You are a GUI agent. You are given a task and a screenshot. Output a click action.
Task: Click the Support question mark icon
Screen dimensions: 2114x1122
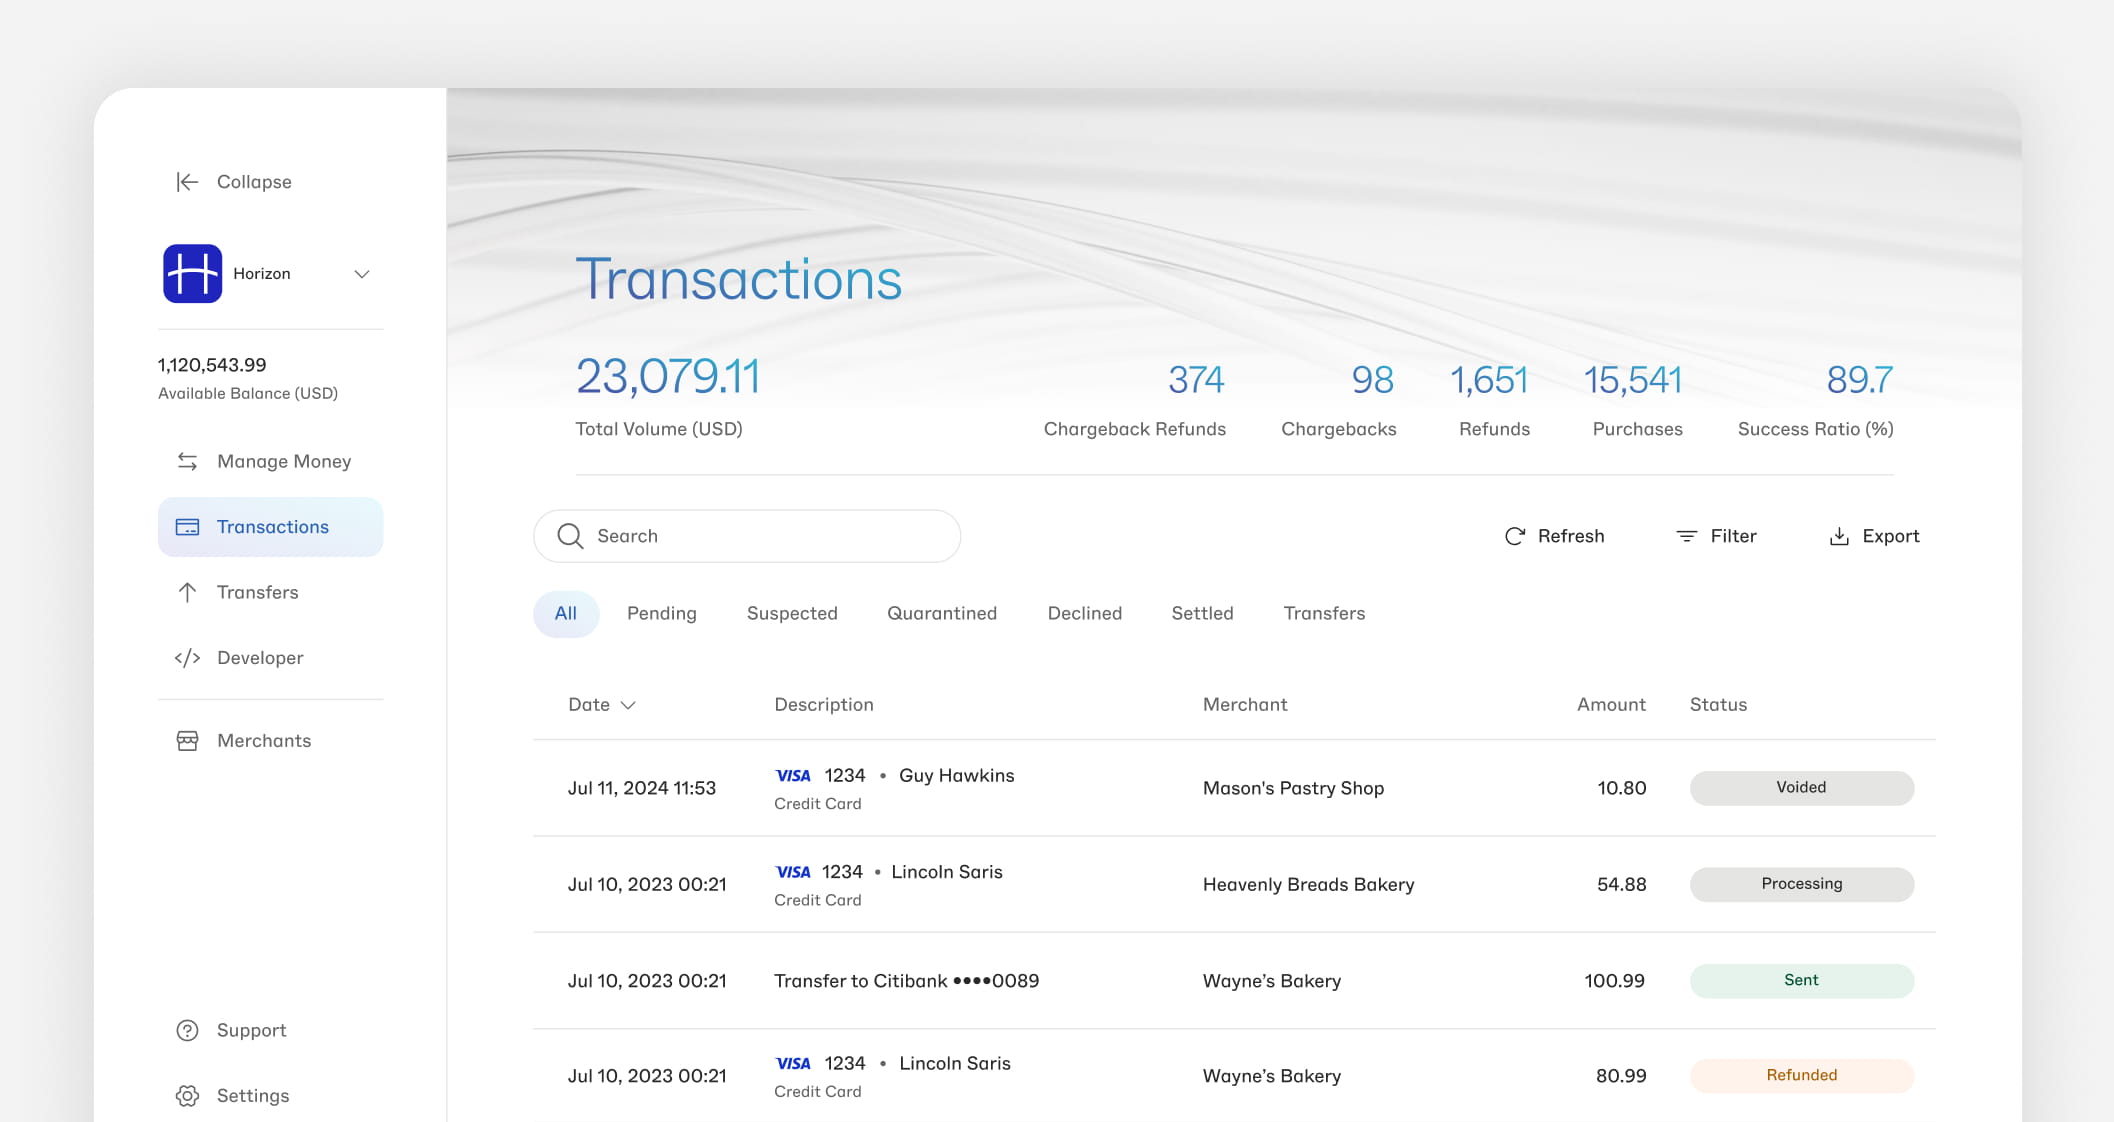(x=187, y=1030)
